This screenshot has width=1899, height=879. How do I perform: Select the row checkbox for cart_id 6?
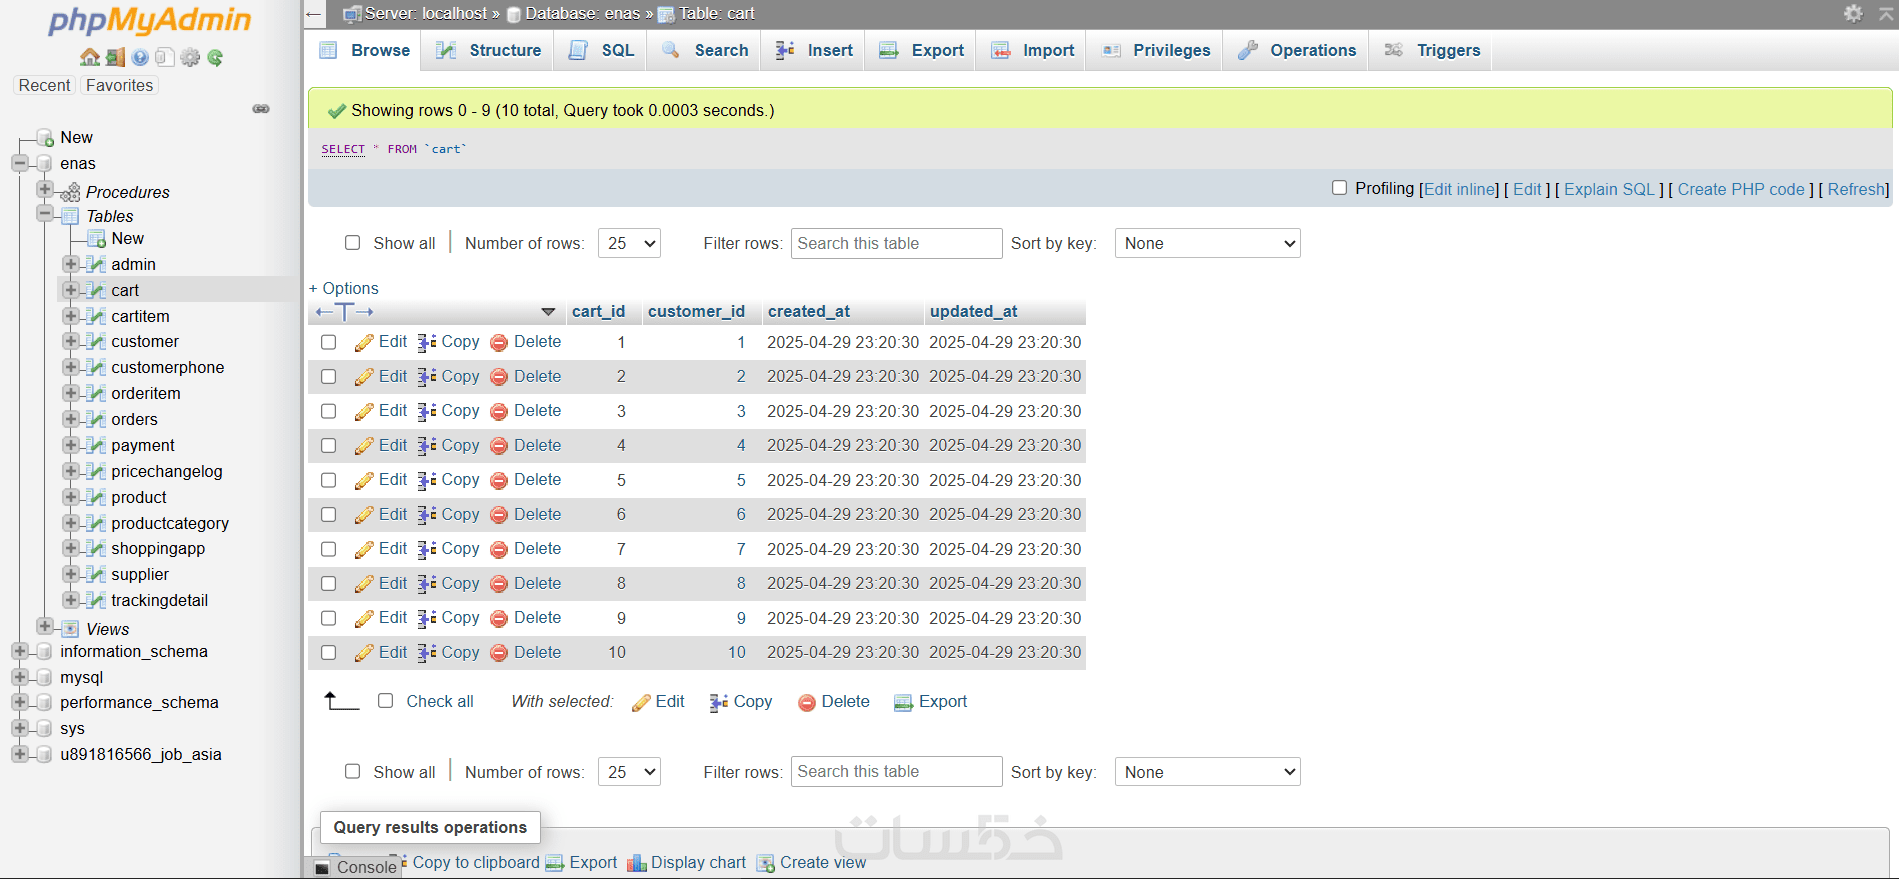pyautogui.click(x=328, y=514)
